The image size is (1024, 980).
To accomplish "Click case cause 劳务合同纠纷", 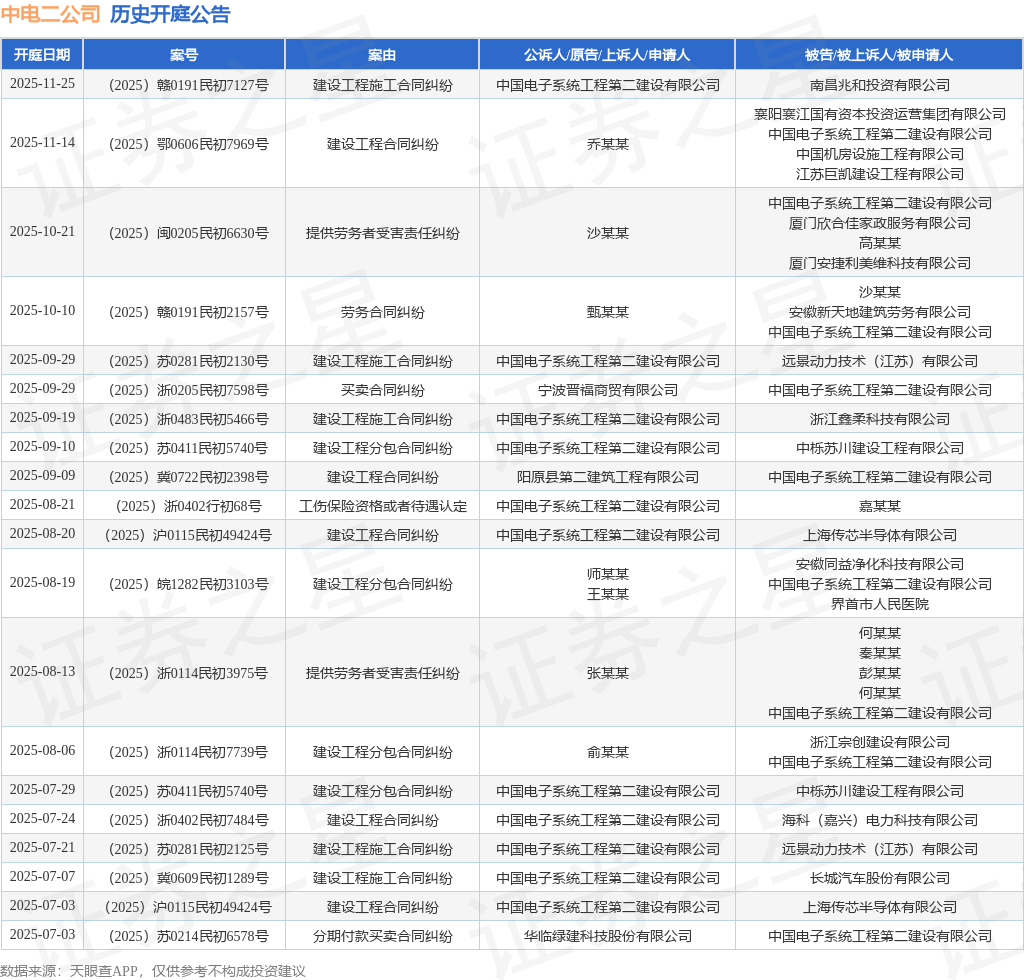I will tap(382, 312).
